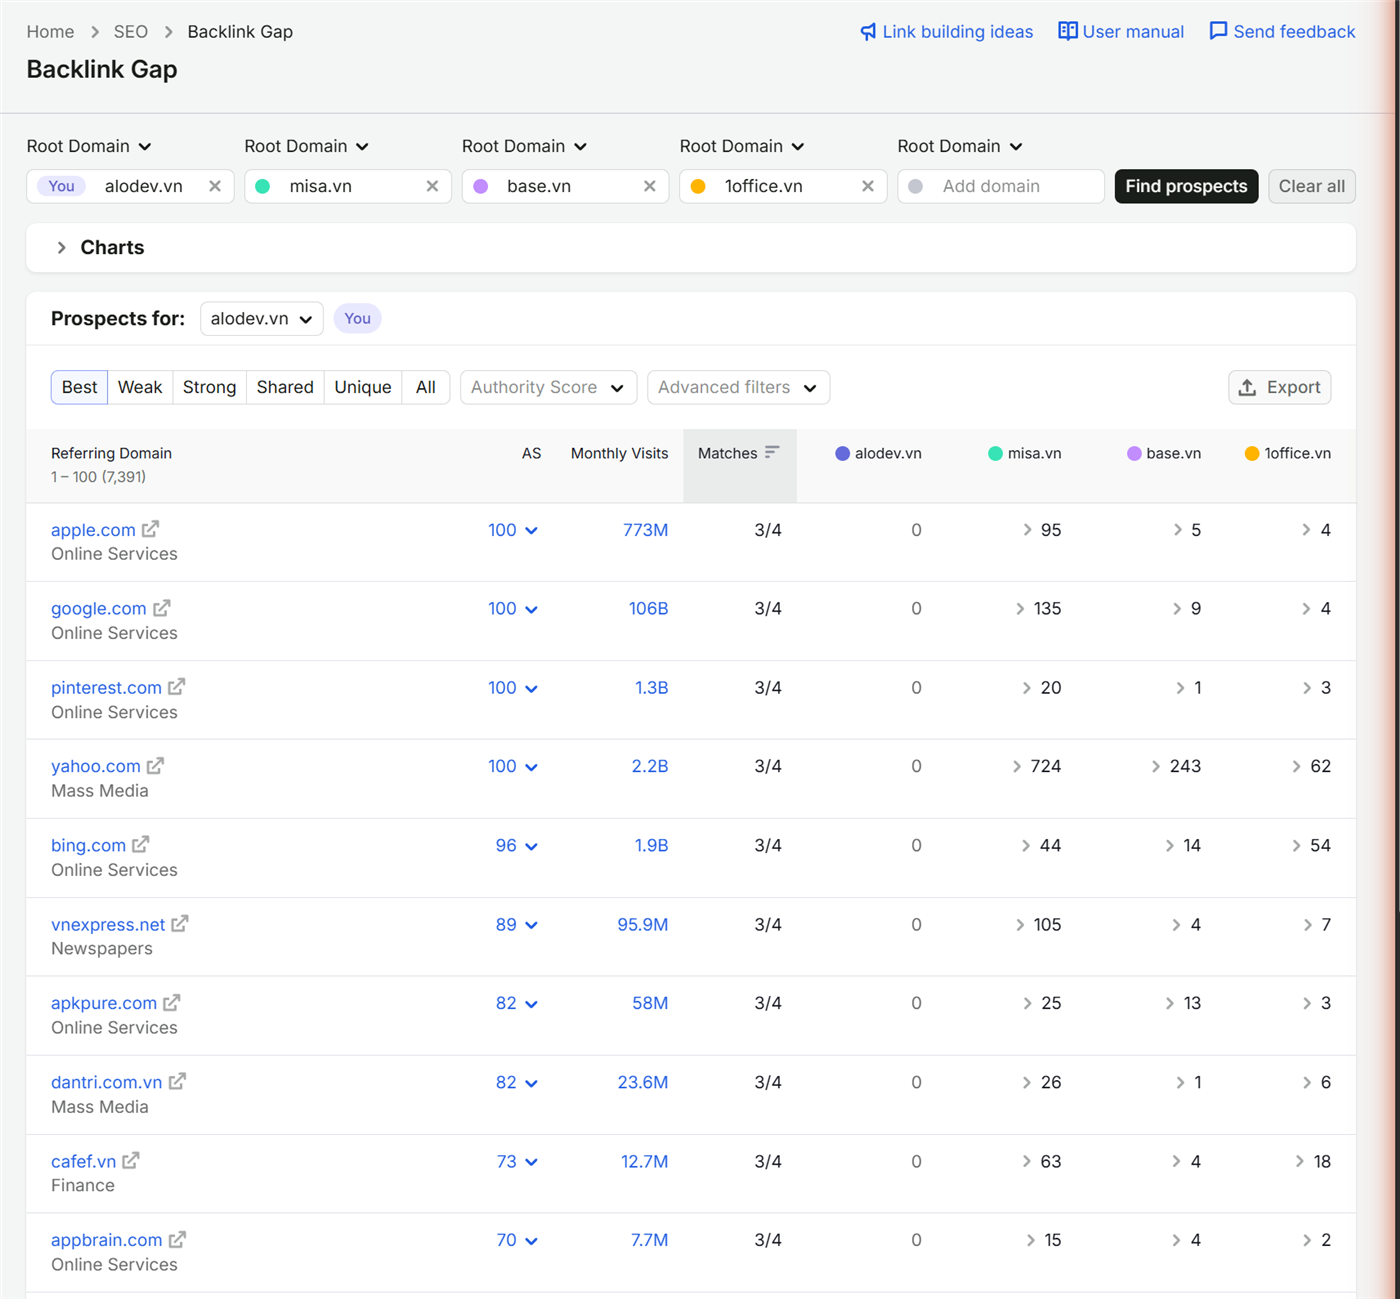The width and height of the screenshot is (1400, 1299).
Task: Open Root Domain dropdown above base.vn
Action: click(x=525, y=146)
